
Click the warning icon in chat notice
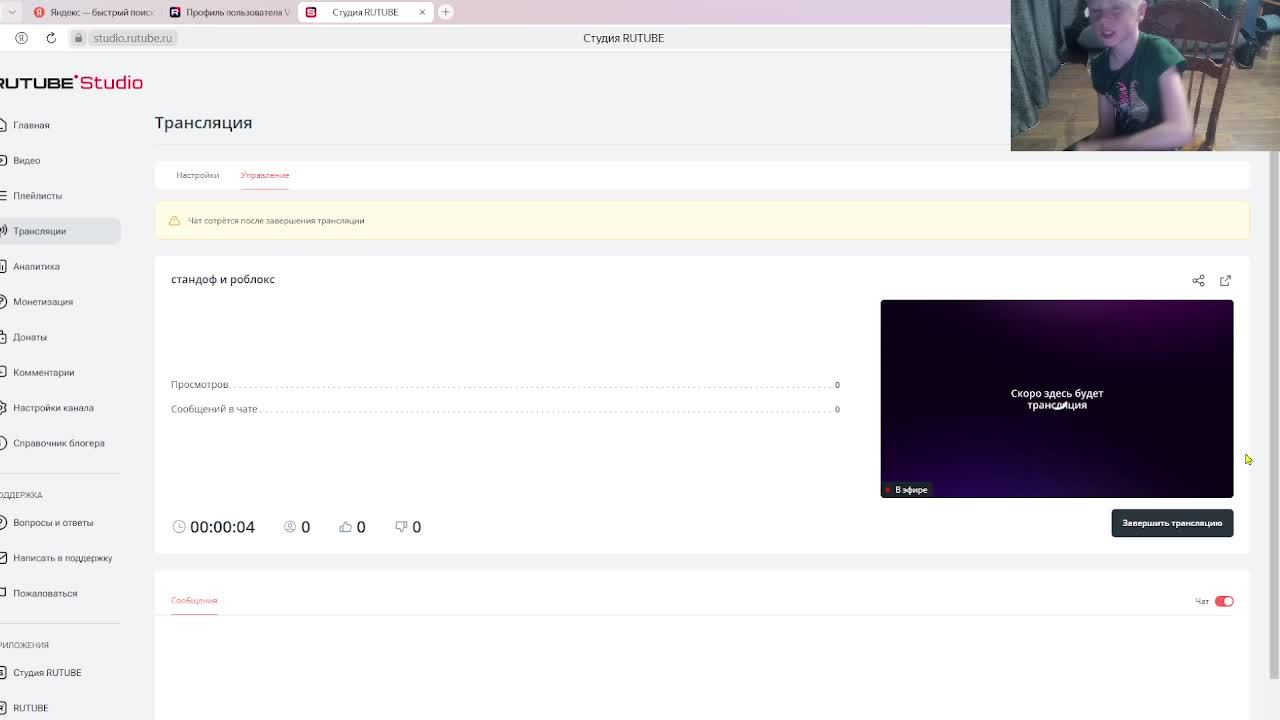[x=174, y=220]
